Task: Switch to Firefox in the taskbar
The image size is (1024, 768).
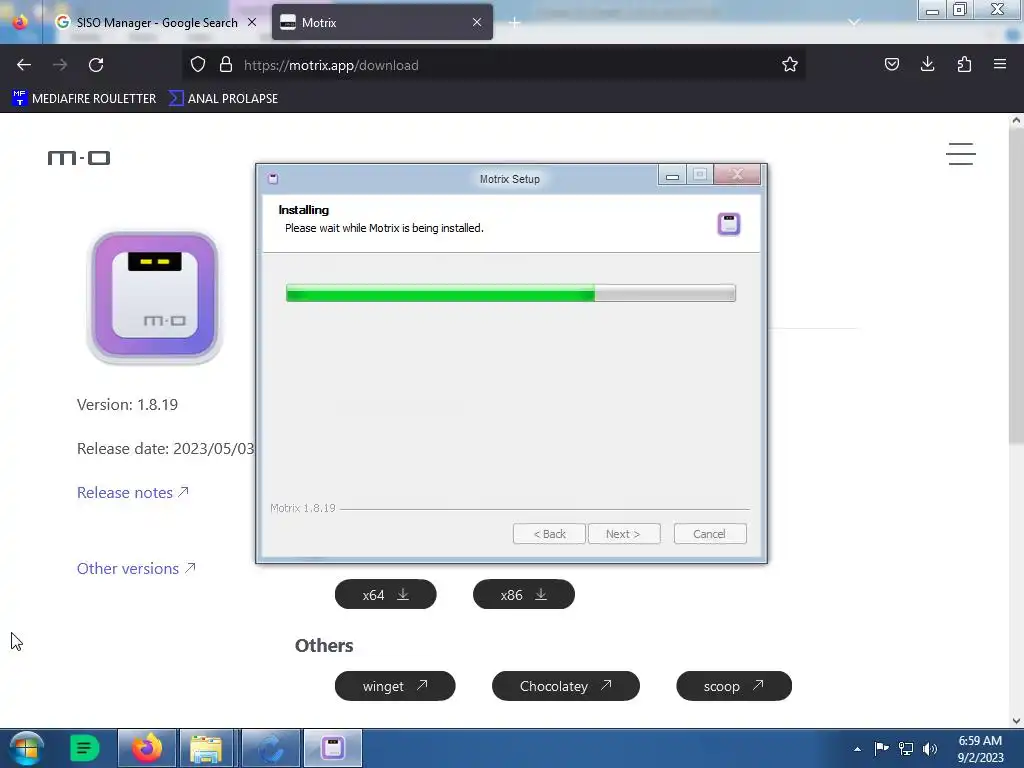Action: pos(147,748)
